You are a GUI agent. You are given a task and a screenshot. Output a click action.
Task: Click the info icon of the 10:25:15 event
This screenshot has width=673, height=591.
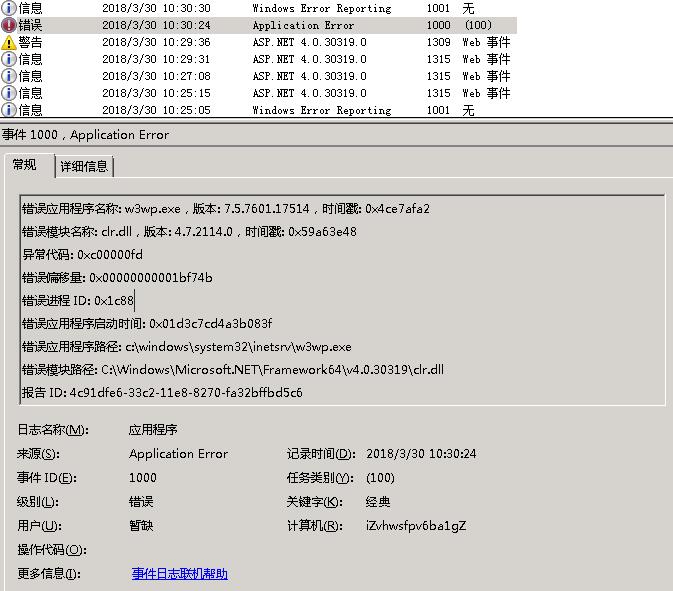(x=9, y=93)
